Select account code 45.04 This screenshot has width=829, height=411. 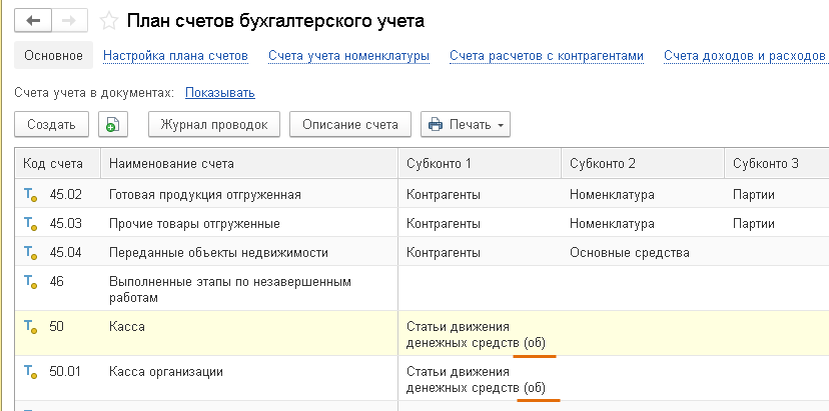click(x=66, y=253)
